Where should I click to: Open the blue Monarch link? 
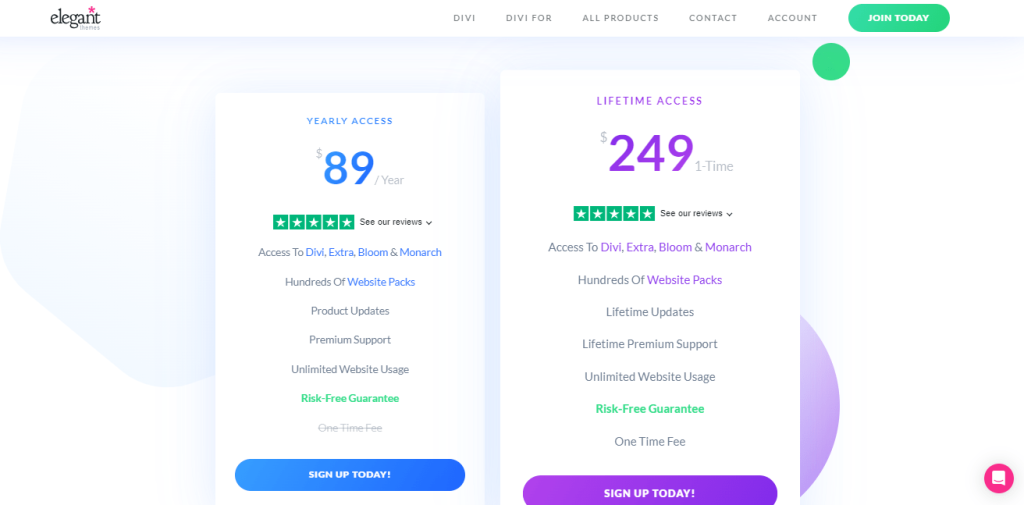tap(421, 252)
